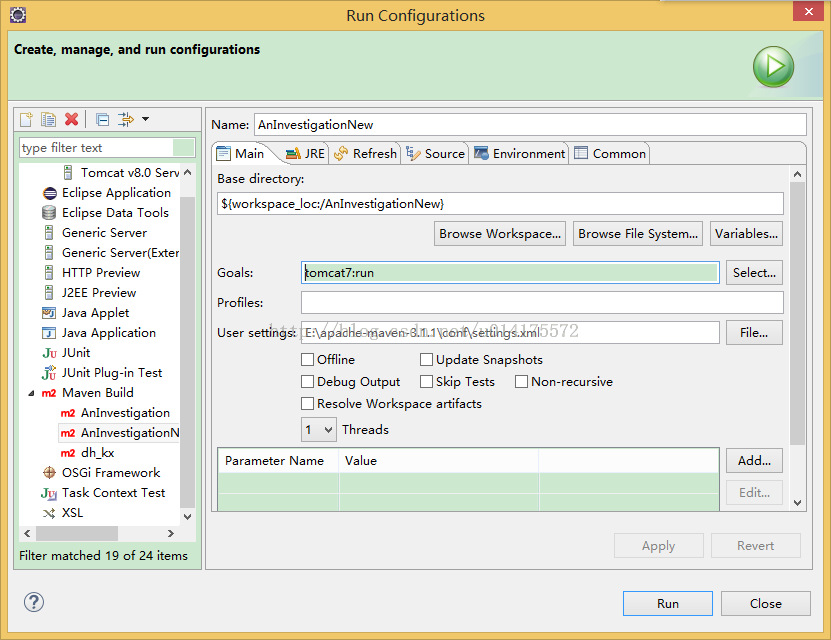This screenshot has width=831, height=640.
Task: Click the Eclipse icon in the title bar
Action: 18,15
